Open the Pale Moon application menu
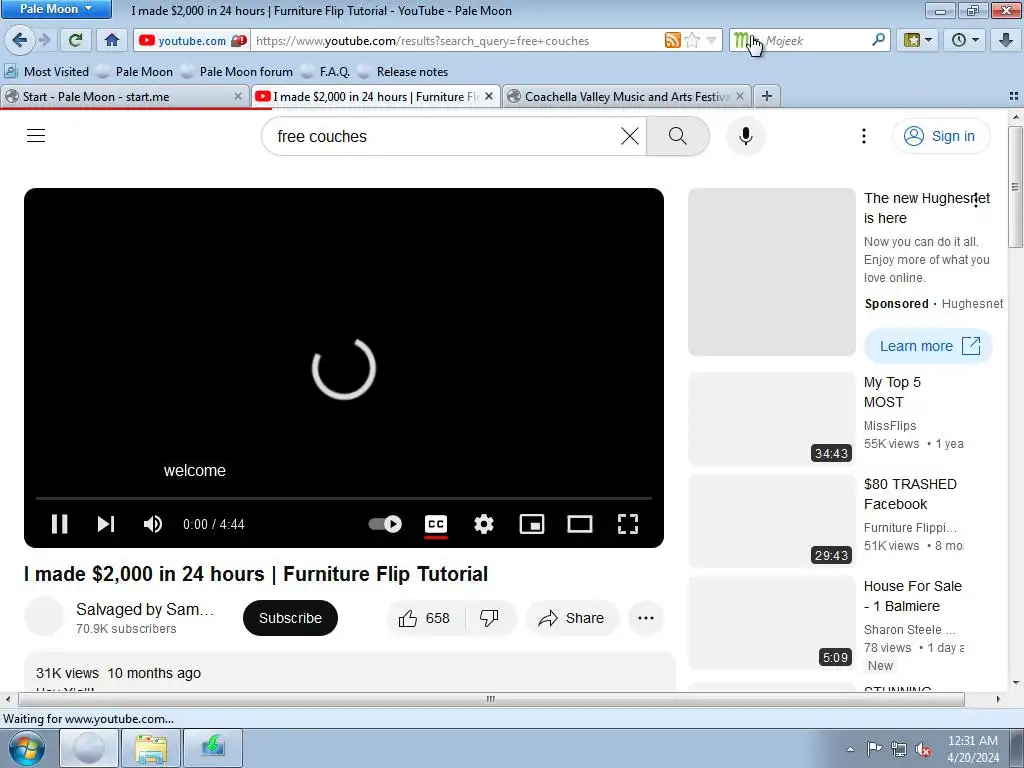1024x768 pixels. pos(56,9)
